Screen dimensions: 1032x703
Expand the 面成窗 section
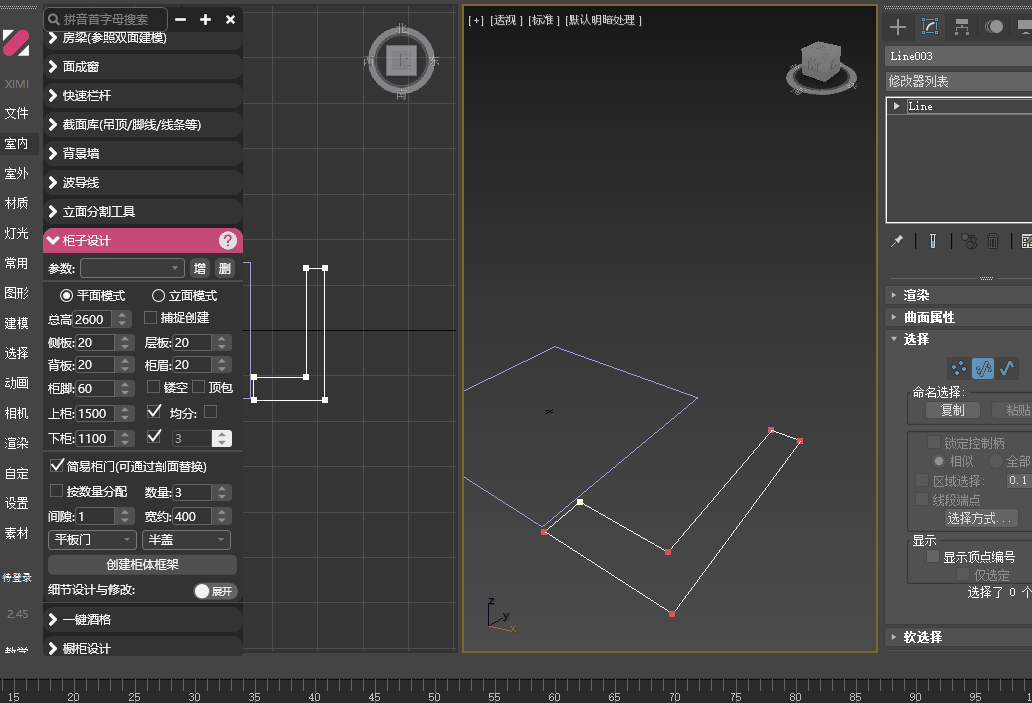pyautogui.click(x=143, y=66)
